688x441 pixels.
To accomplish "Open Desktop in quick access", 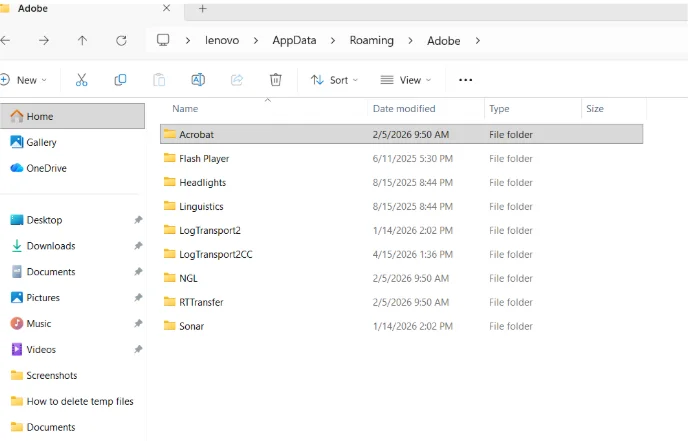I will tap(44, 220).
